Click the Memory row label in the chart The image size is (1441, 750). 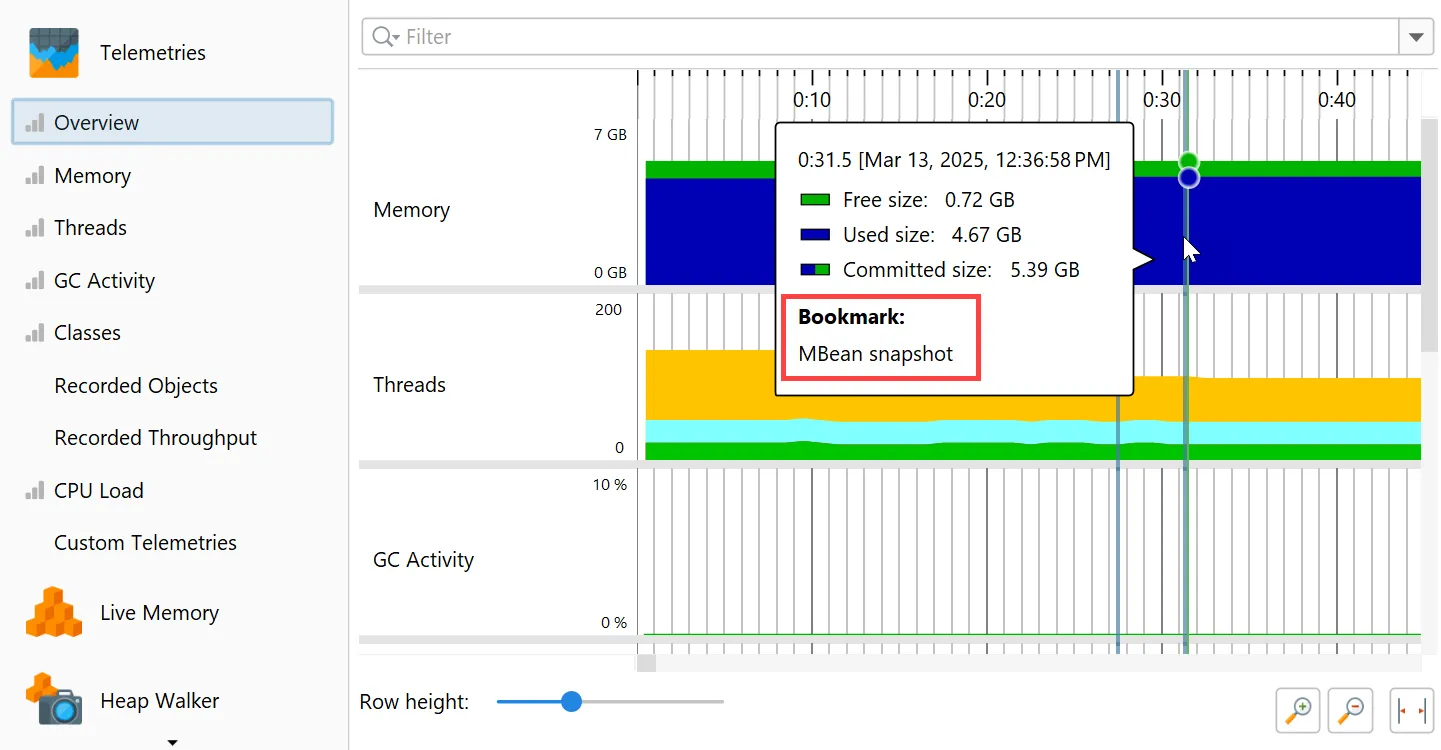411,210
